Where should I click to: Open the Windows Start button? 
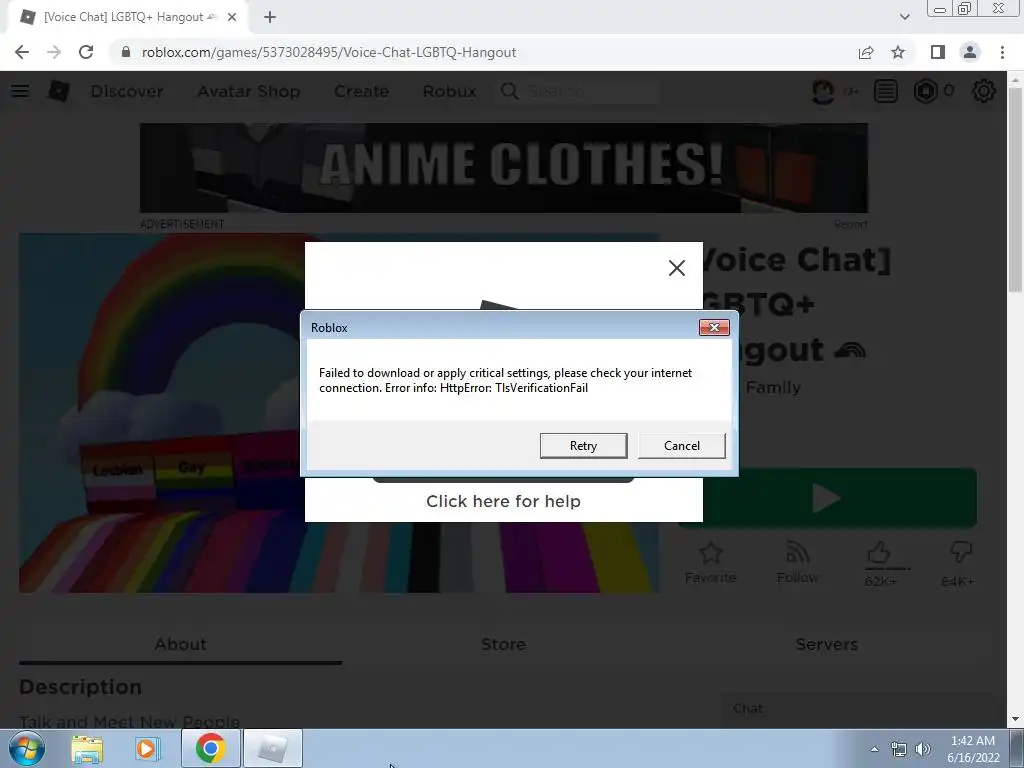(27, 748)
